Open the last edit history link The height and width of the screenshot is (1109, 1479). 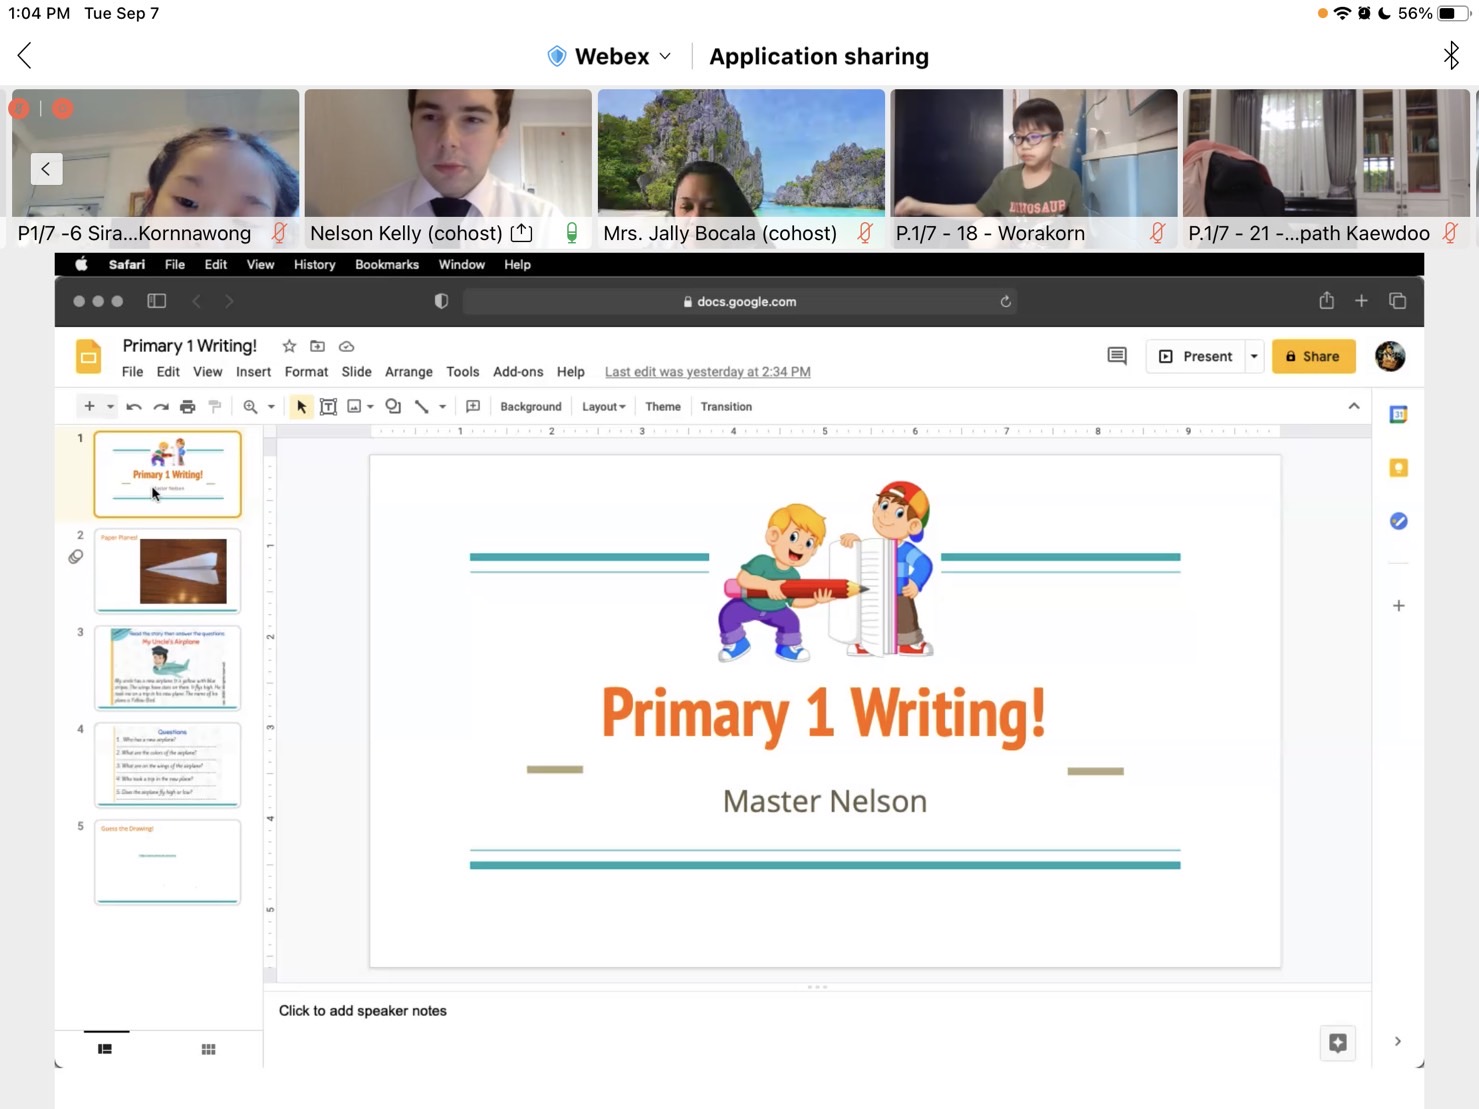707,372
